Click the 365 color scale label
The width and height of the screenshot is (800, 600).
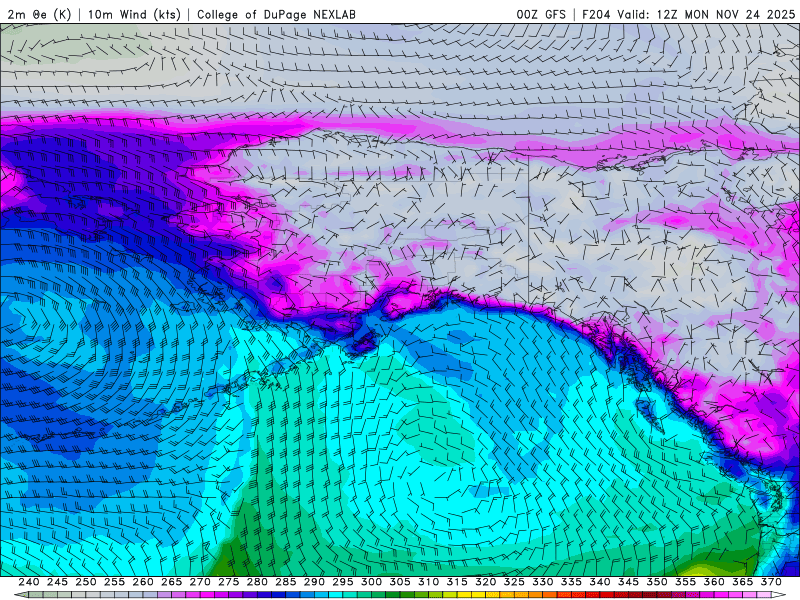[x=743, y=582]
